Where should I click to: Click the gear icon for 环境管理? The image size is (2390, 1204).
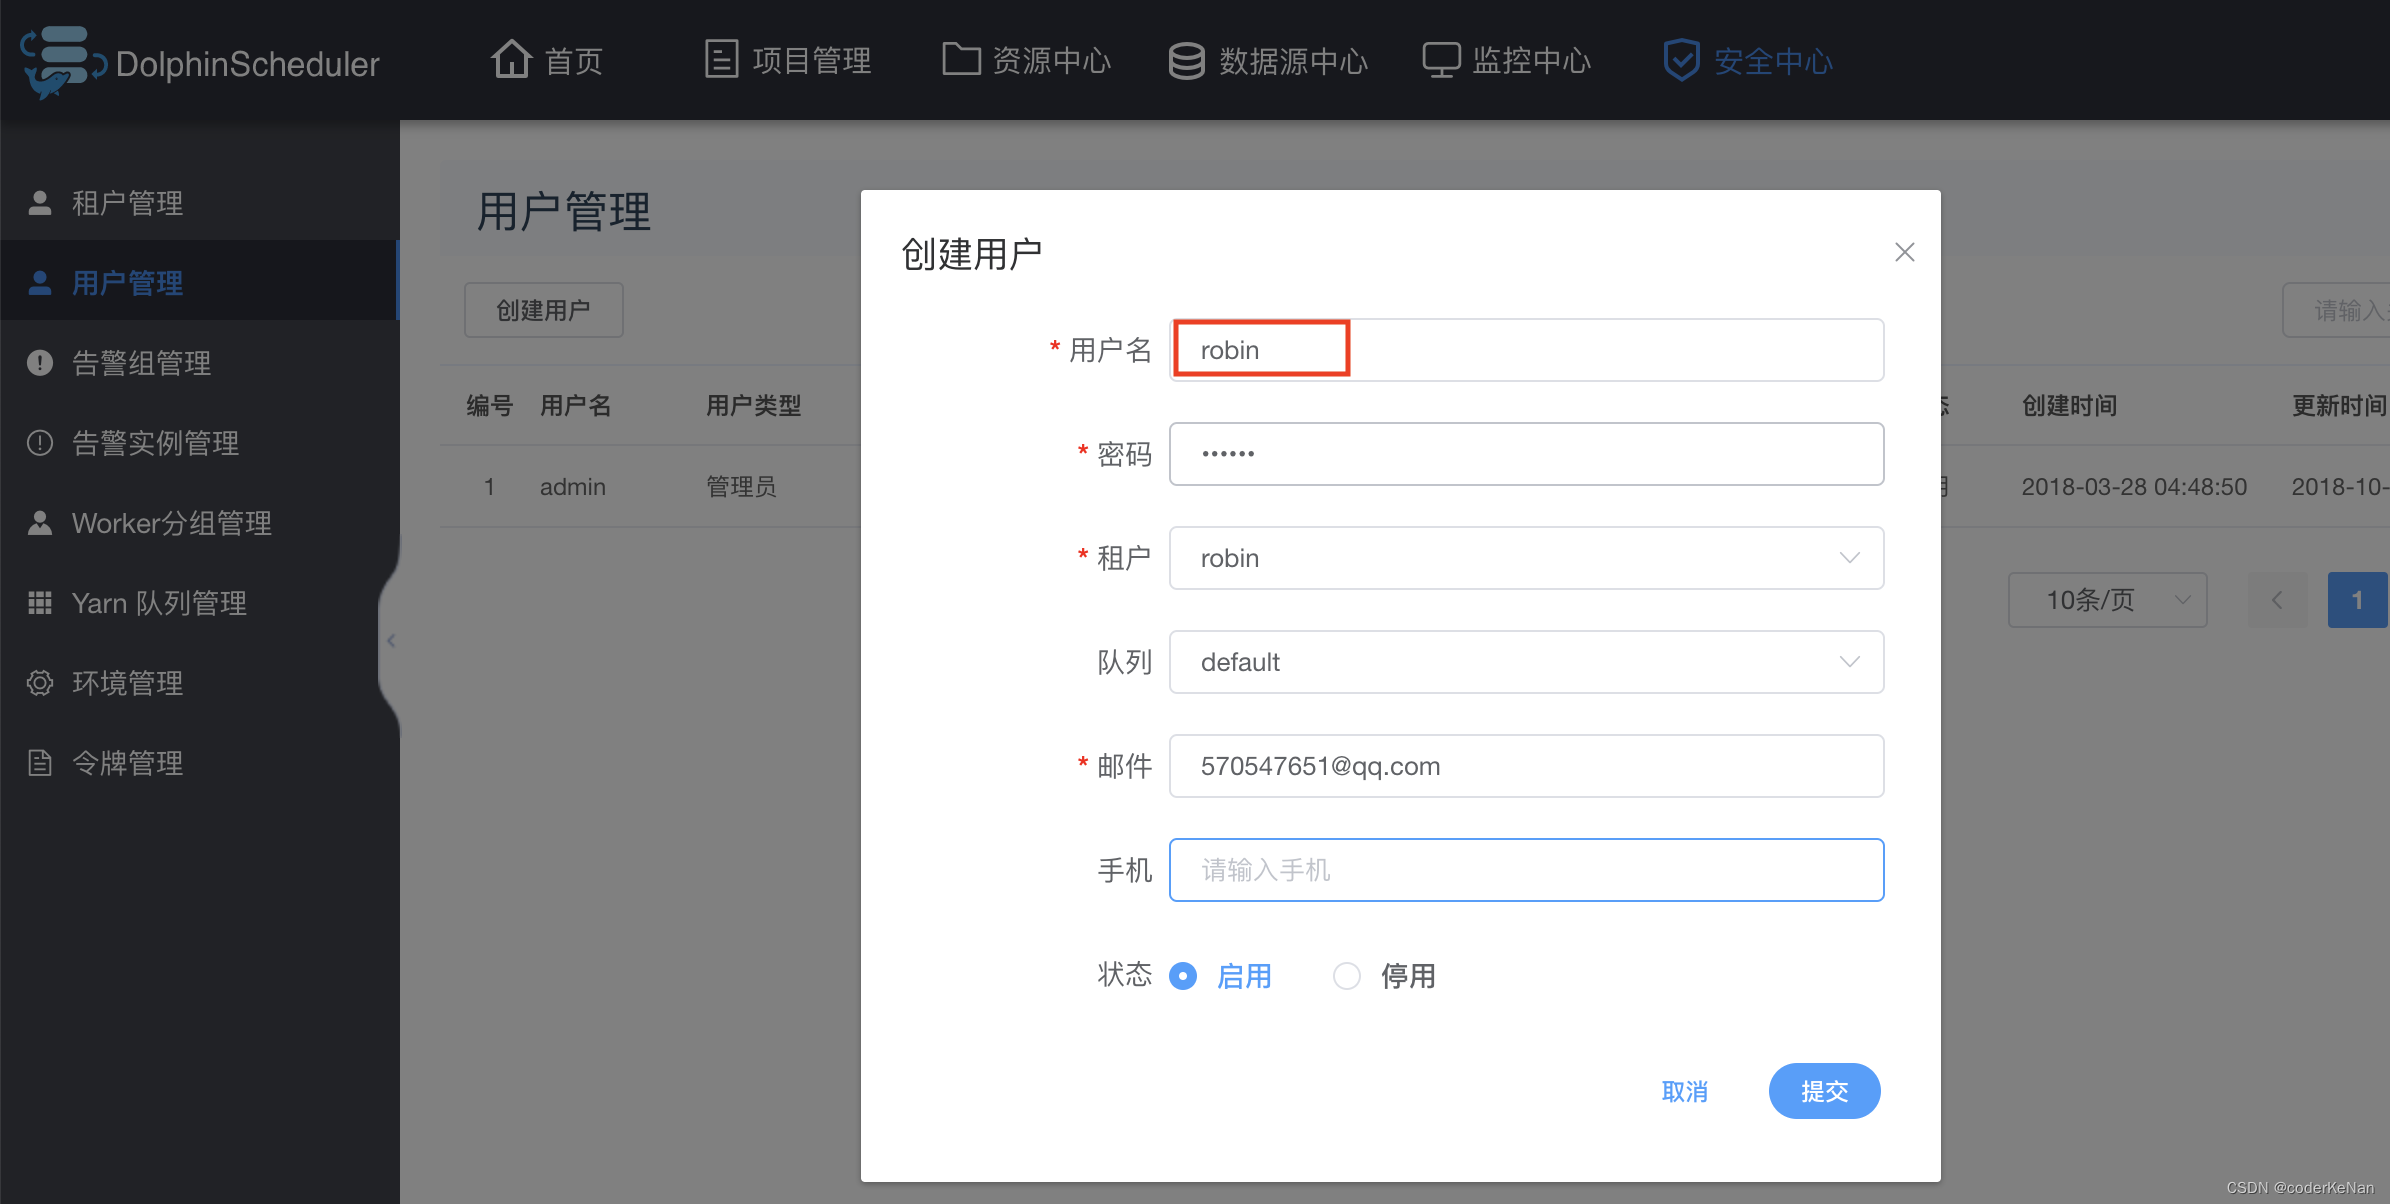click(x=40, y=683)
